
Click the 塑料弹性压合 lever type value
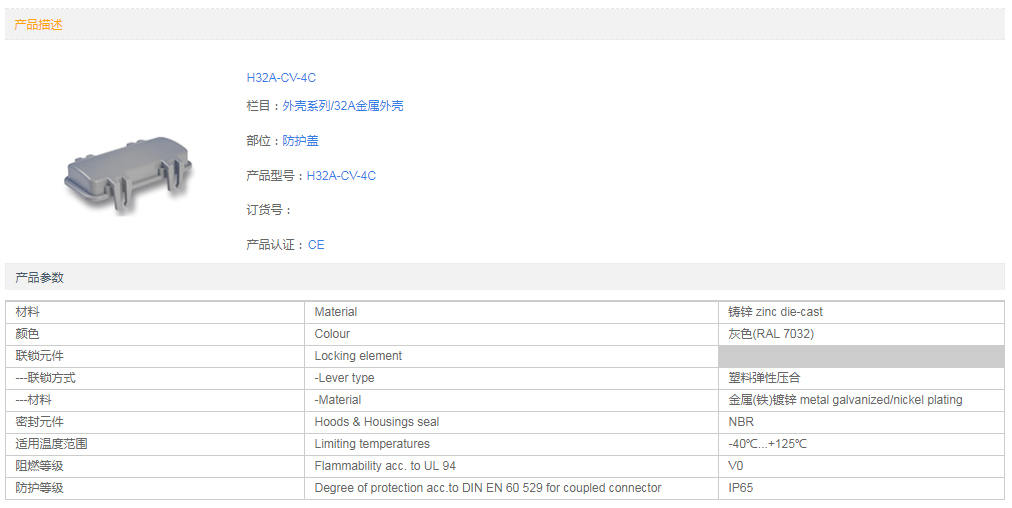coord(764,378)
